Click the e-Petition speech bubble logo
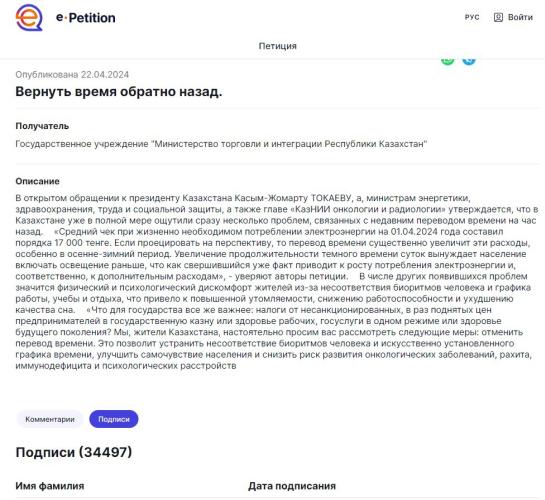The image size is (545, 500). tap(29, 18)
